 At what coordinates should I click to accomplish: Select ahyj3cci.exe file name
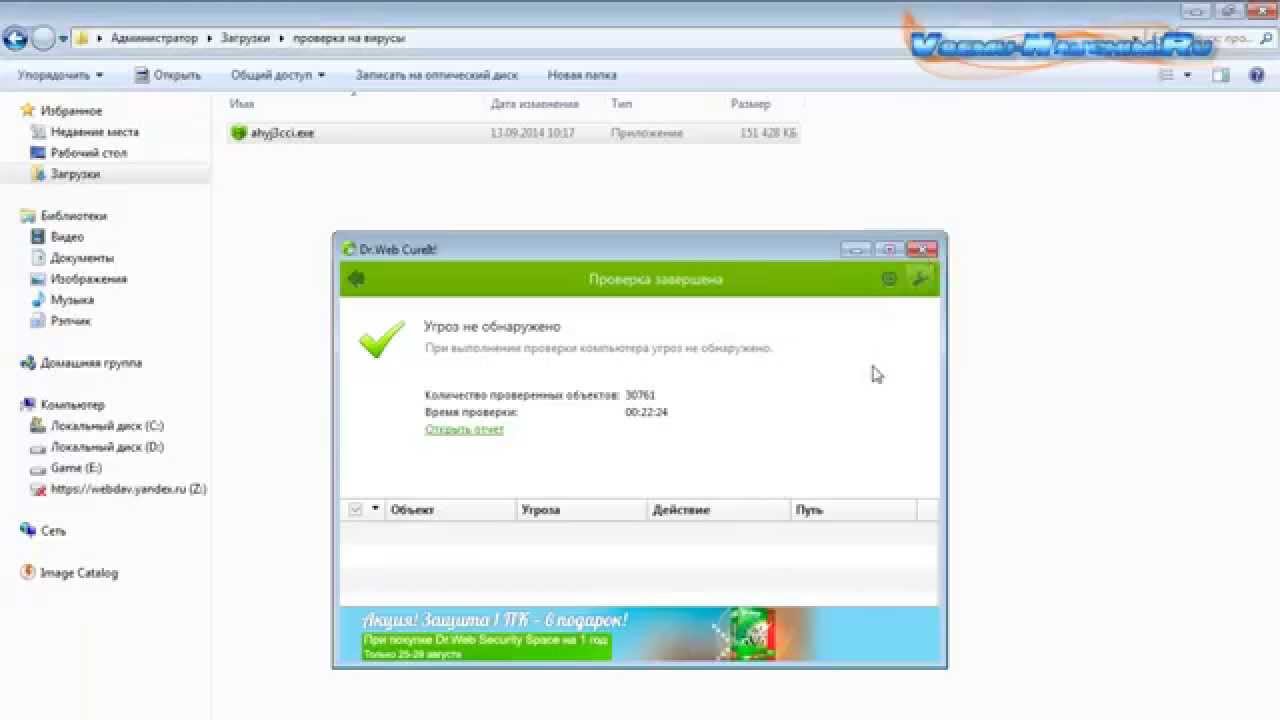coord(282,132)
